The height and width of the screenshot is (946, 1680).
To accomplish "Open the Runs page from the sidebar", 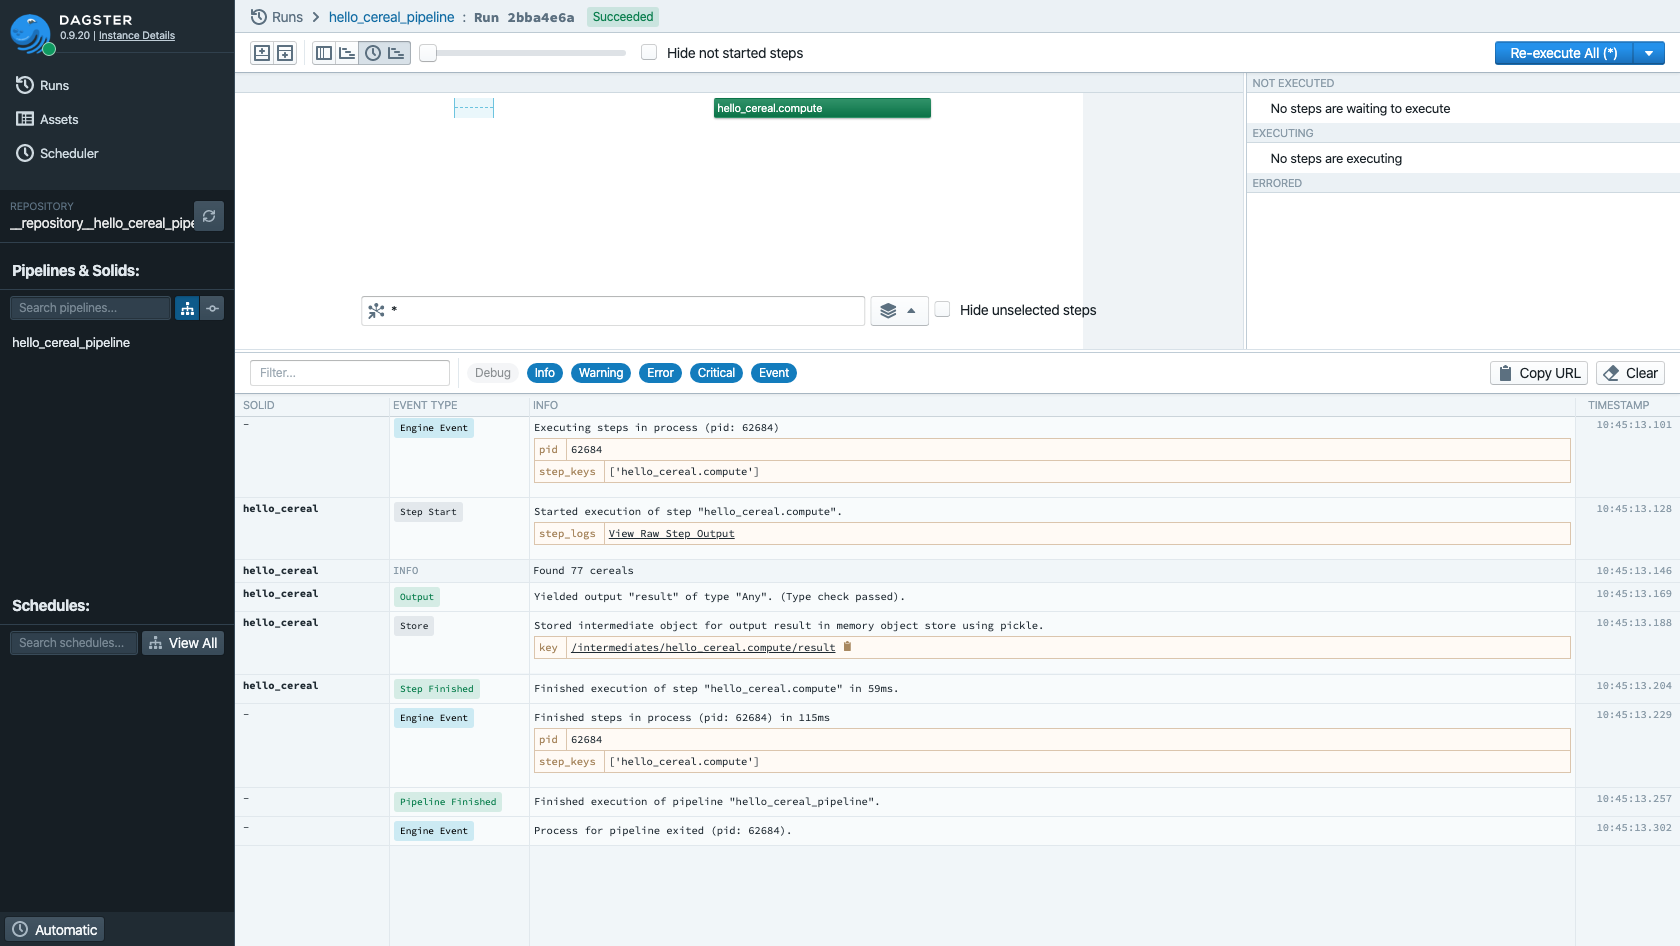I will (43, 85).
